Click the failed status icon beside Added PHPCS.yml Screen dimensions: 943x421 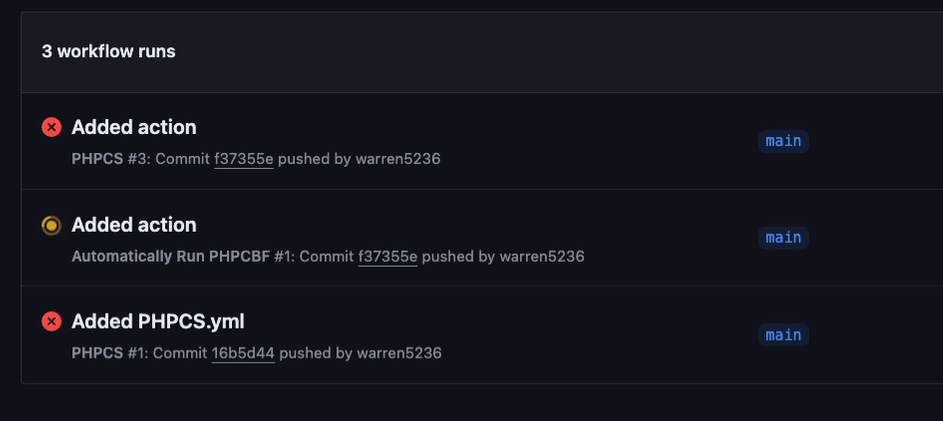tap(52, 322)
